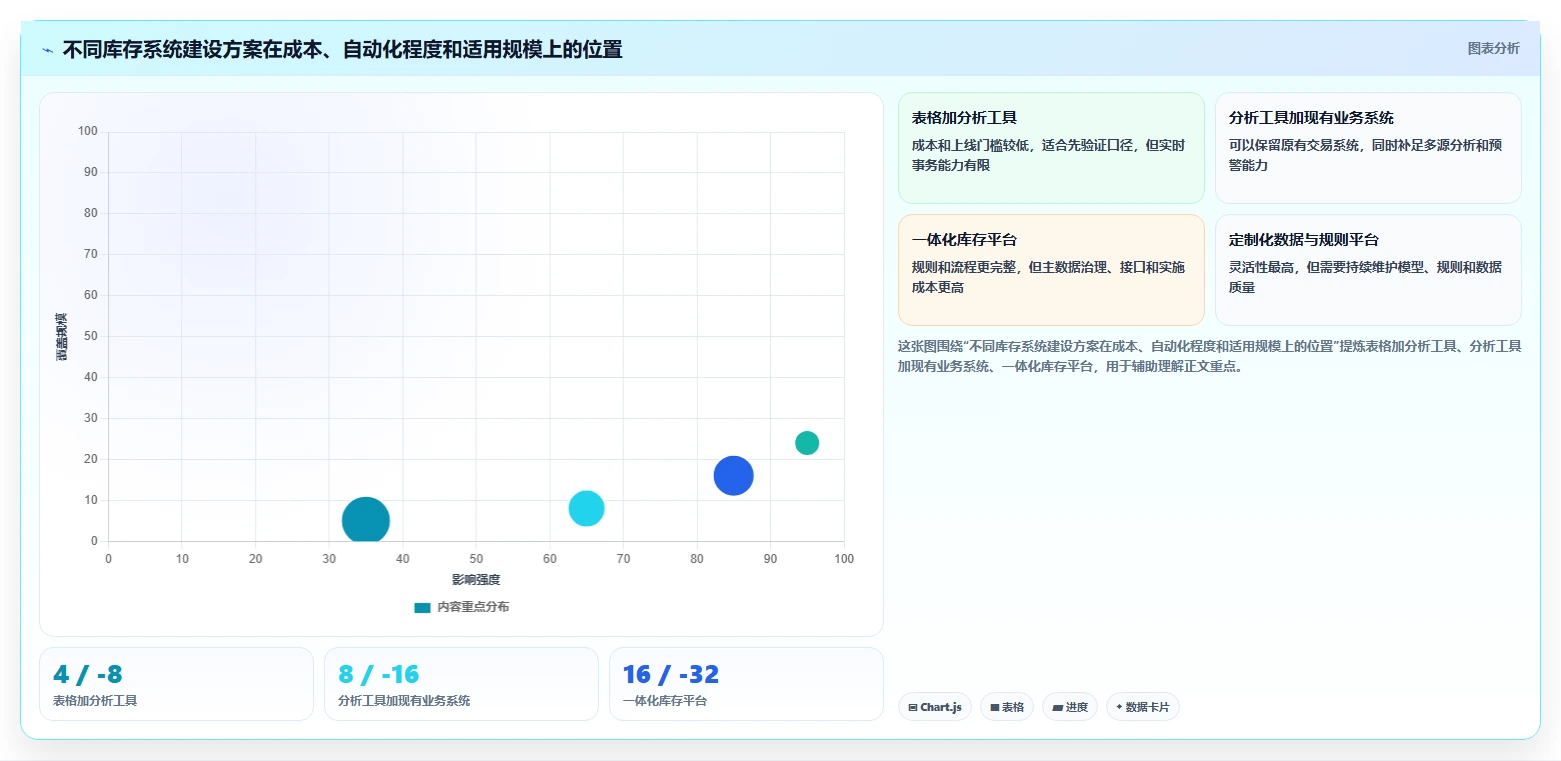Click the 16 / -32 stat card
This screenshot has height=761, width=1561.
[746, 684]
